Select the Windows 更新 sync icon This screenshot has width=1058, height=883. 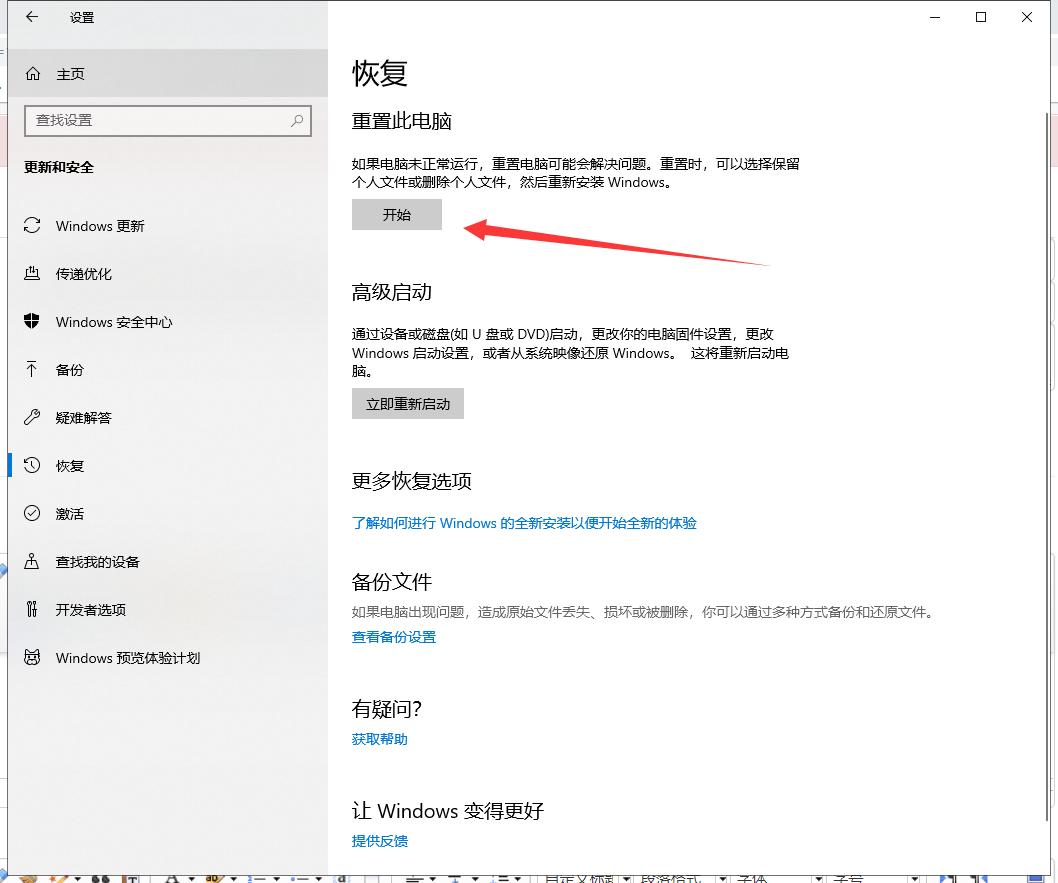pos(31,226)
